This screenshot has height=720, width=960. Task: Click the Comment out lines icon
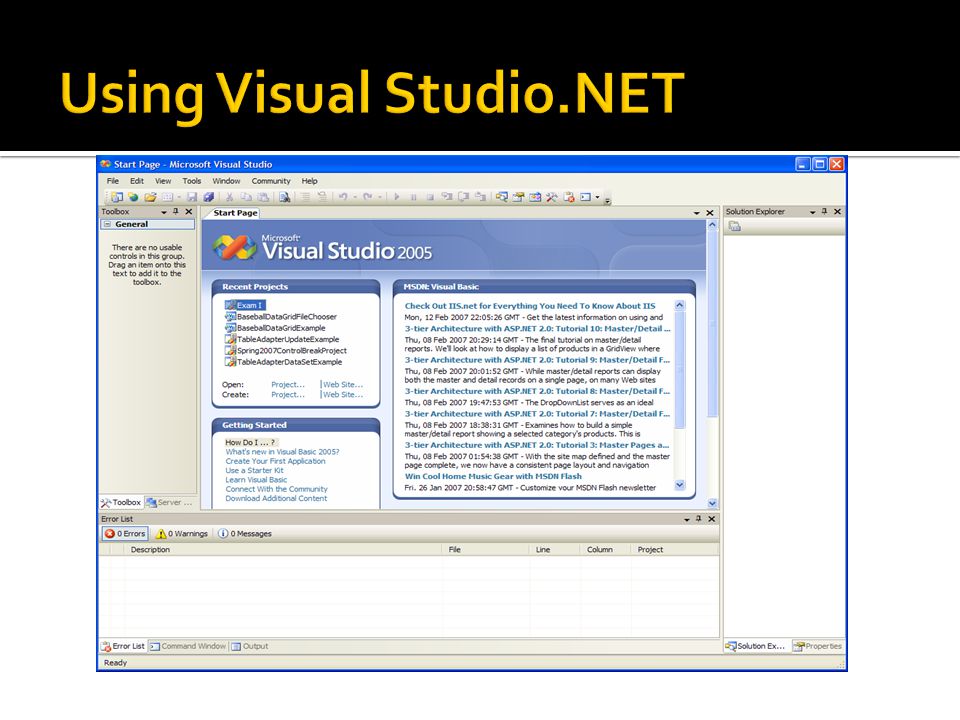point(305,197)
